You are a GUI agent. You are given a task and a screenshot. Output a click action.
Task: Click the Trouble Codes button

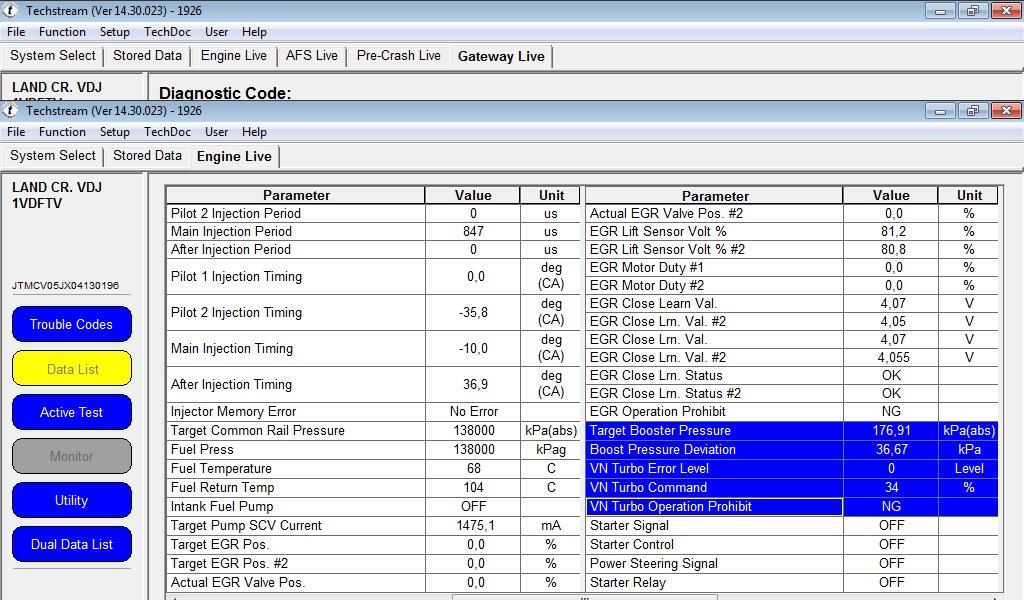[x=71, y=324]
